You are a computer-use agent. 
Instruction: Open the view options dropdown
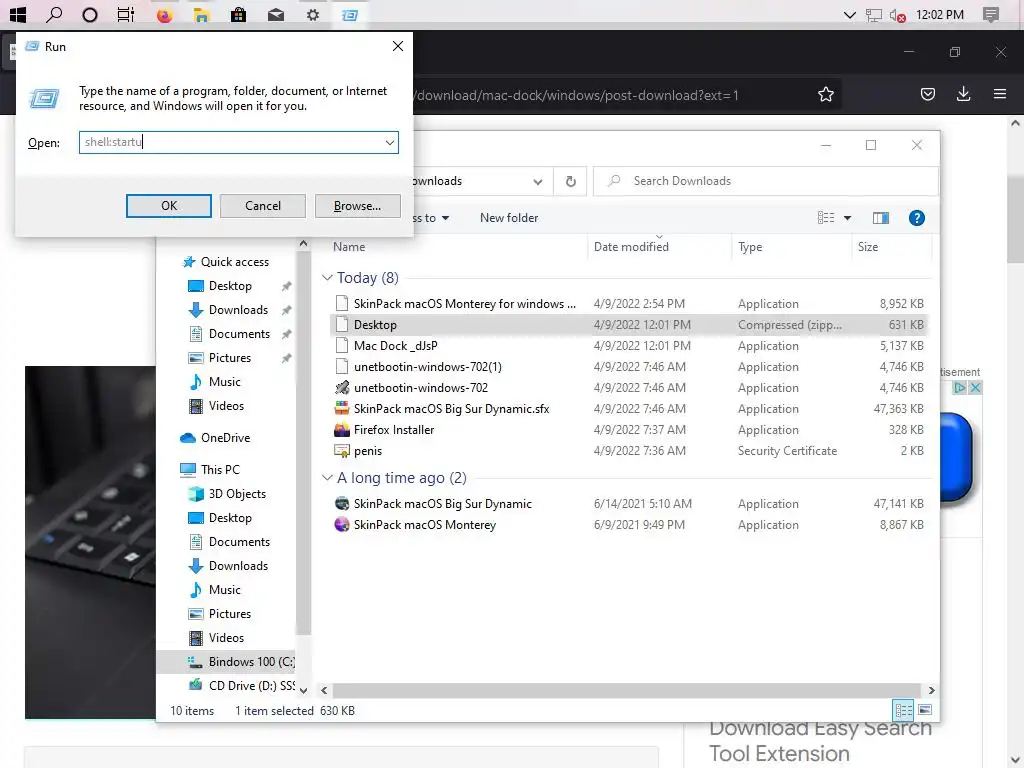click(x=847, y=218)
